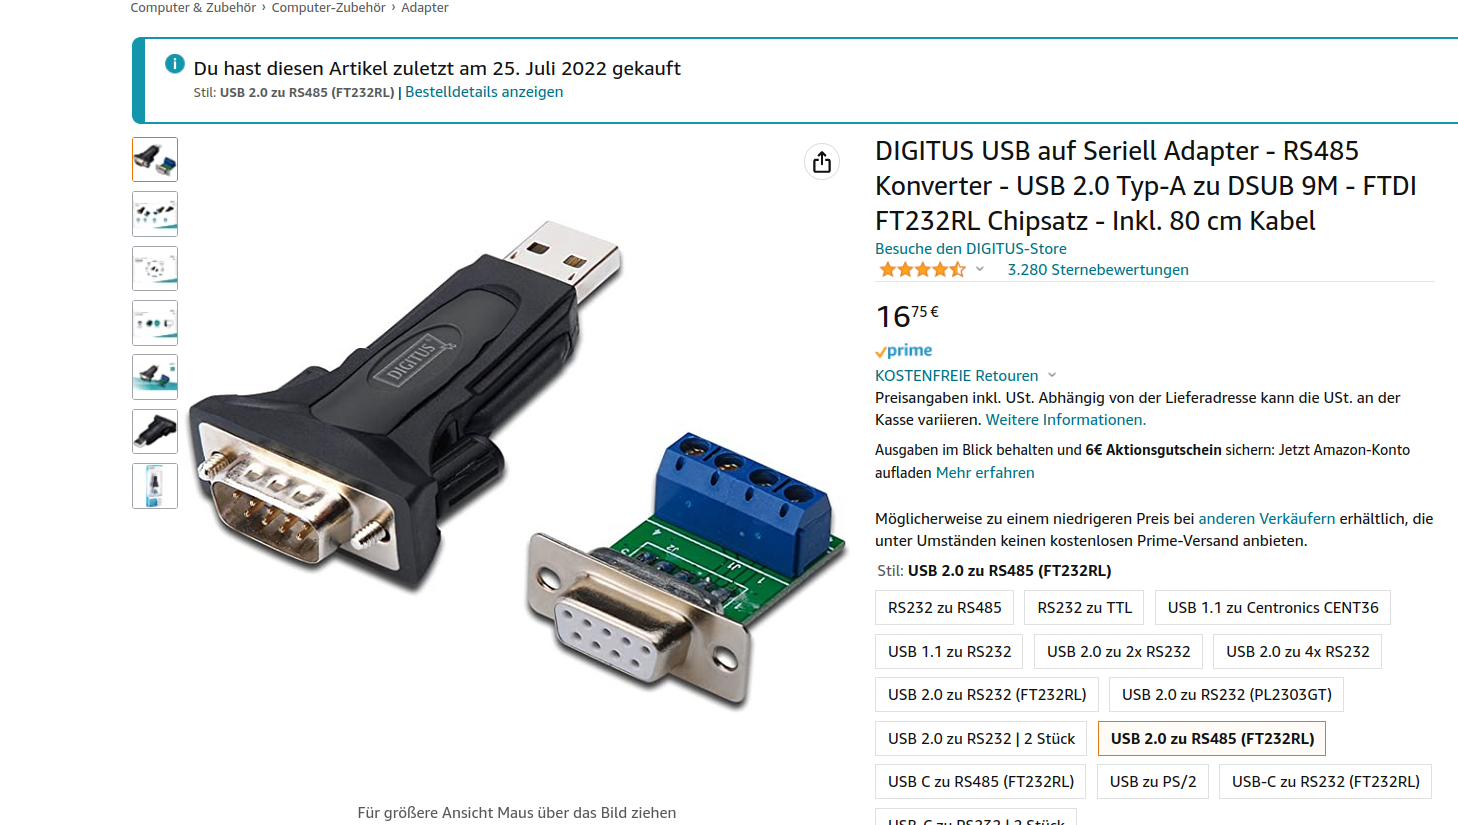This screenshot has width=1458, height=825.
Task: Visit the DIGITUS-Store link
Action: tap(970, 249)
